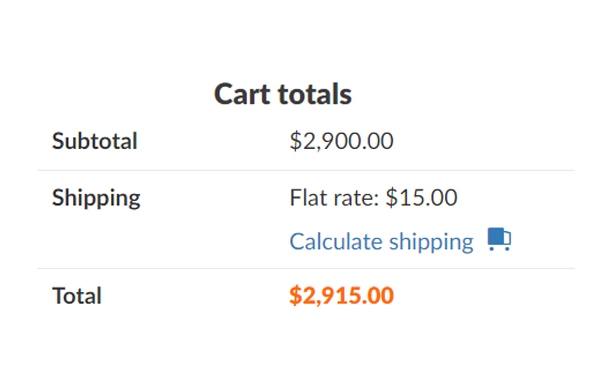Viewport: 593px width, 381px height.
Task: Click the word Calculate in the shipping link
Action: pos(336,241)
